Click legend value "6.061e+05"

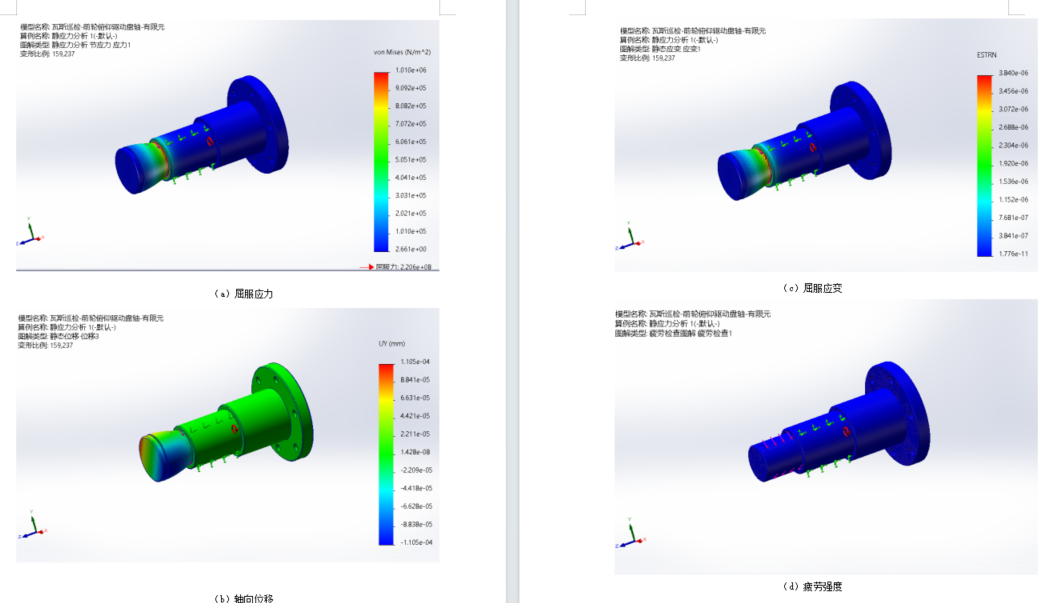point(411,142)
